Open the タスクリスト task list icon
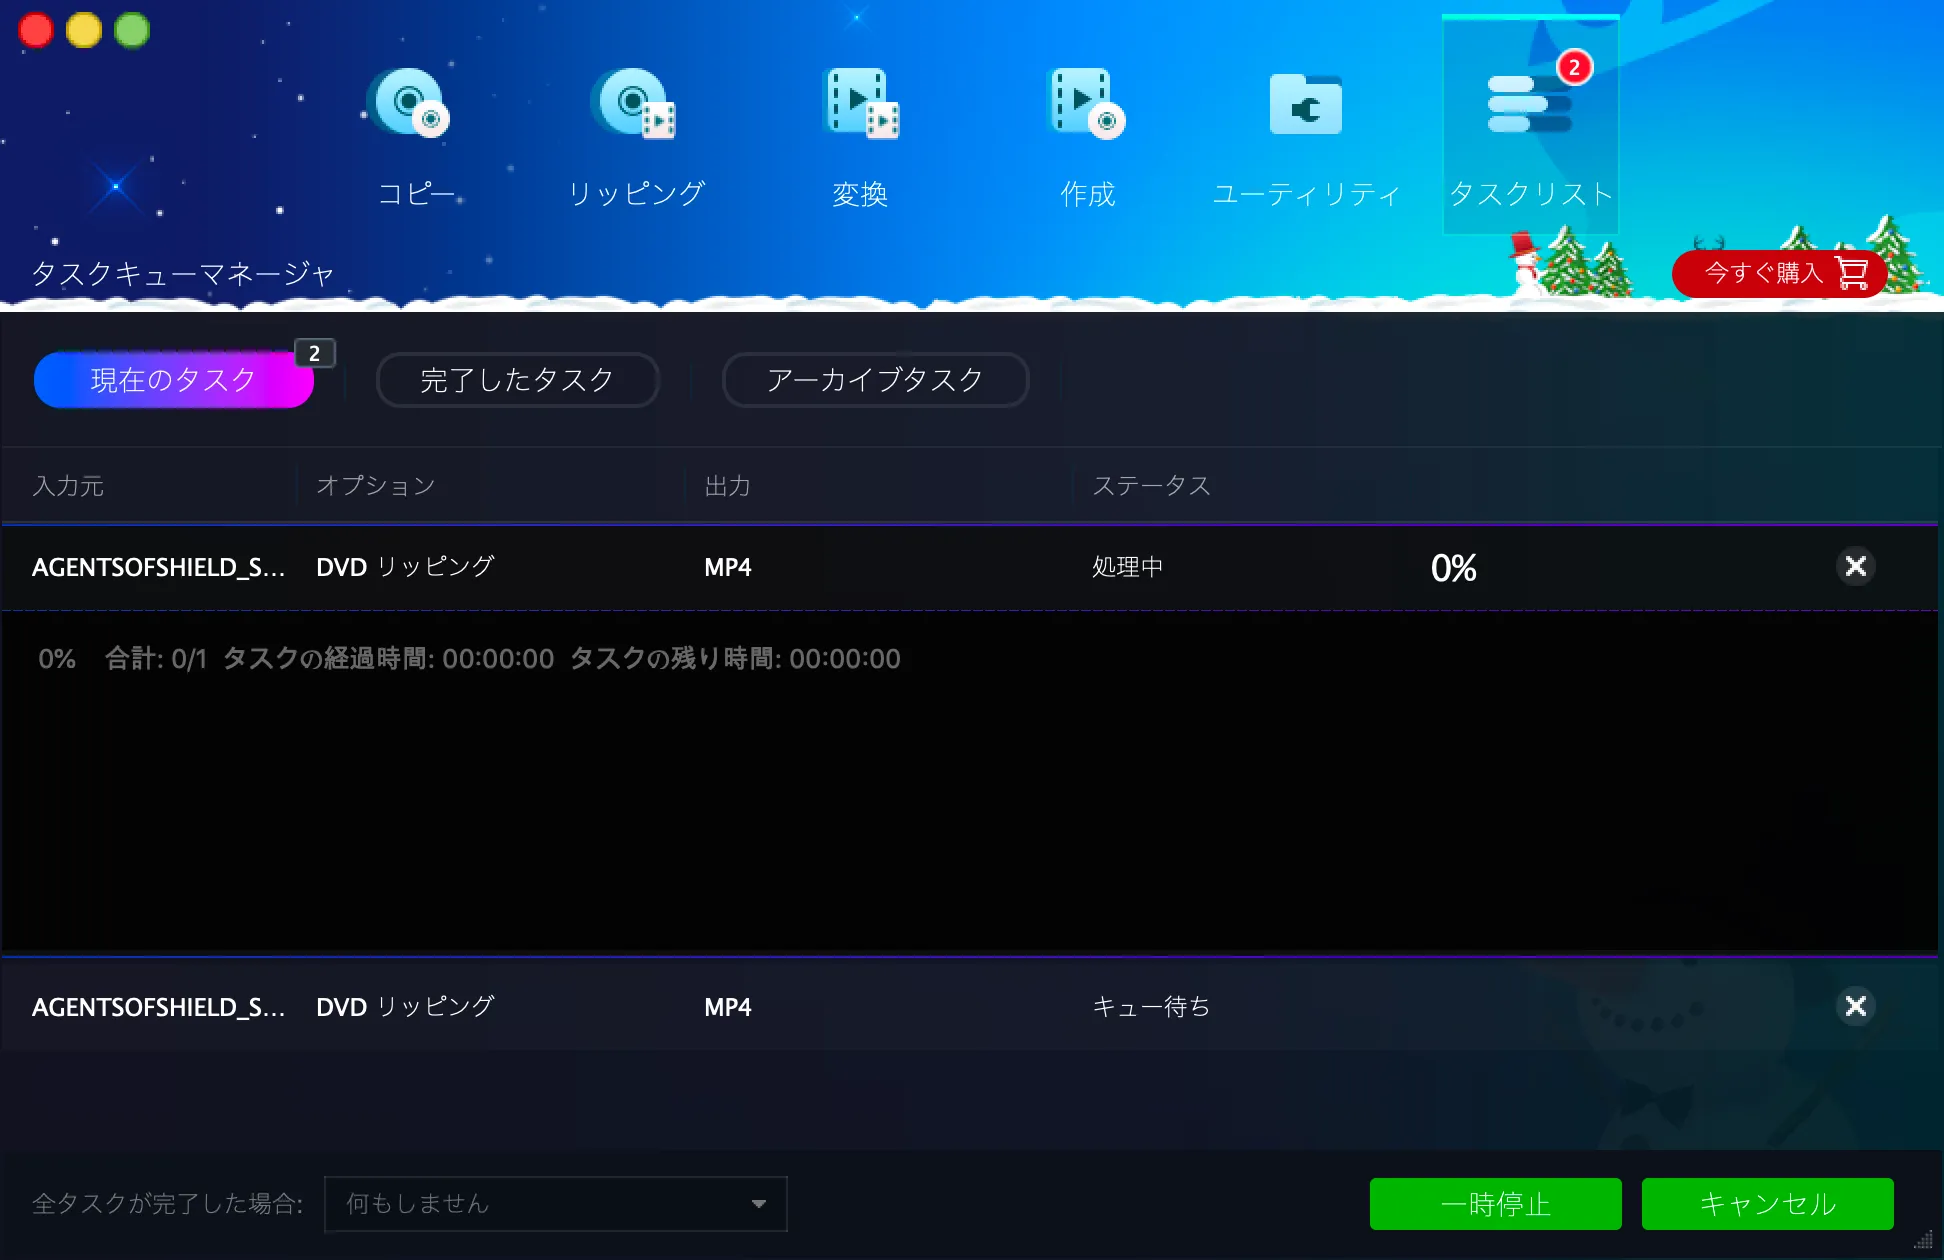Image resolution: width=1944 pixels, height=1260 pixels. (x=1530, y=104)
